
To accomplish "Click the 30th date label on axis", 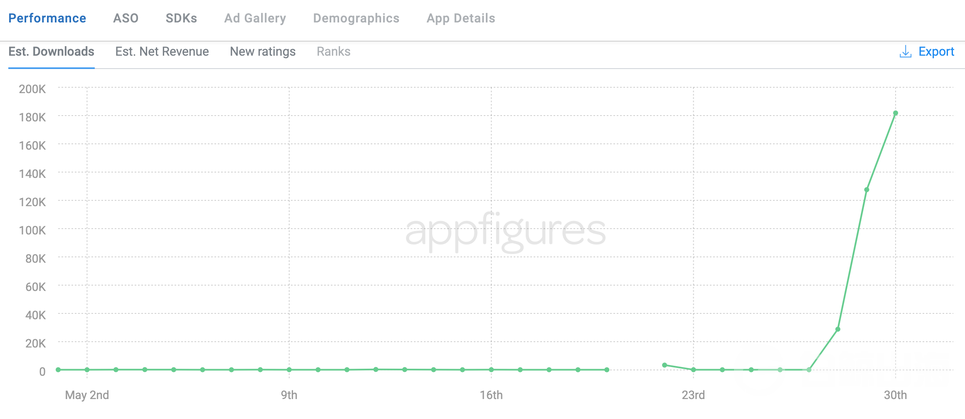I will click(895, 396).
